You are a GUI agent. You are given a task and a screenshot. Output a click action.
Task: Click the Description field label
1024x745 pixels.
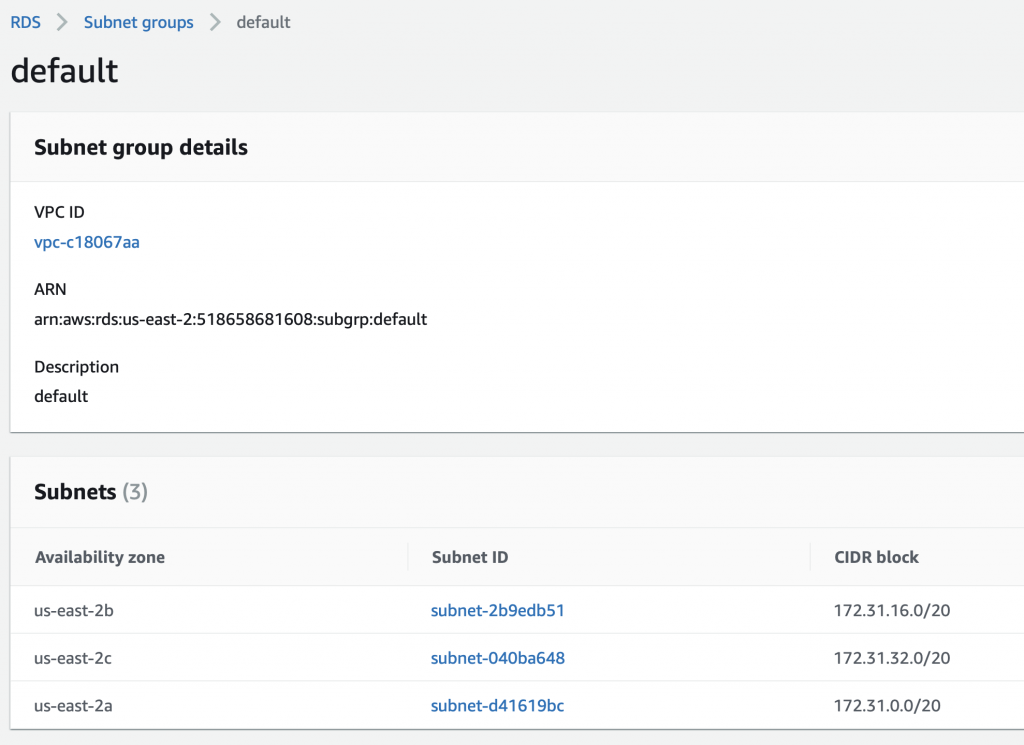coord(76,367)
